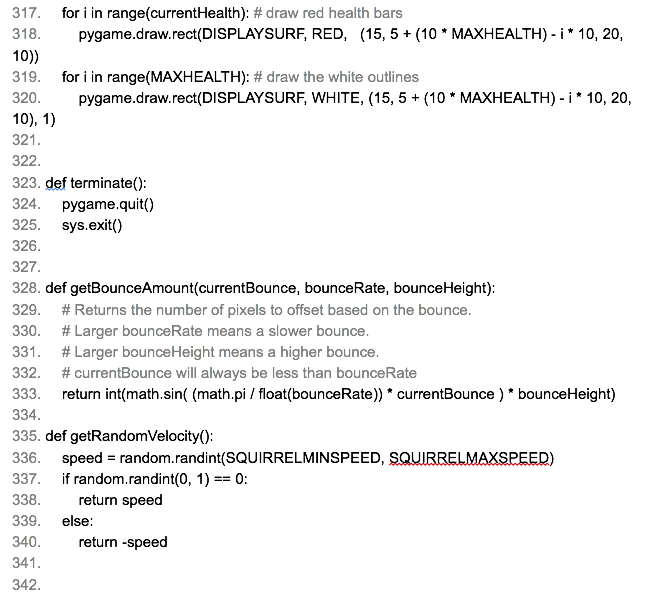Screen dimensions: 650x597
Task: Click on math.sin in the return statement
Action: (154, 394)
